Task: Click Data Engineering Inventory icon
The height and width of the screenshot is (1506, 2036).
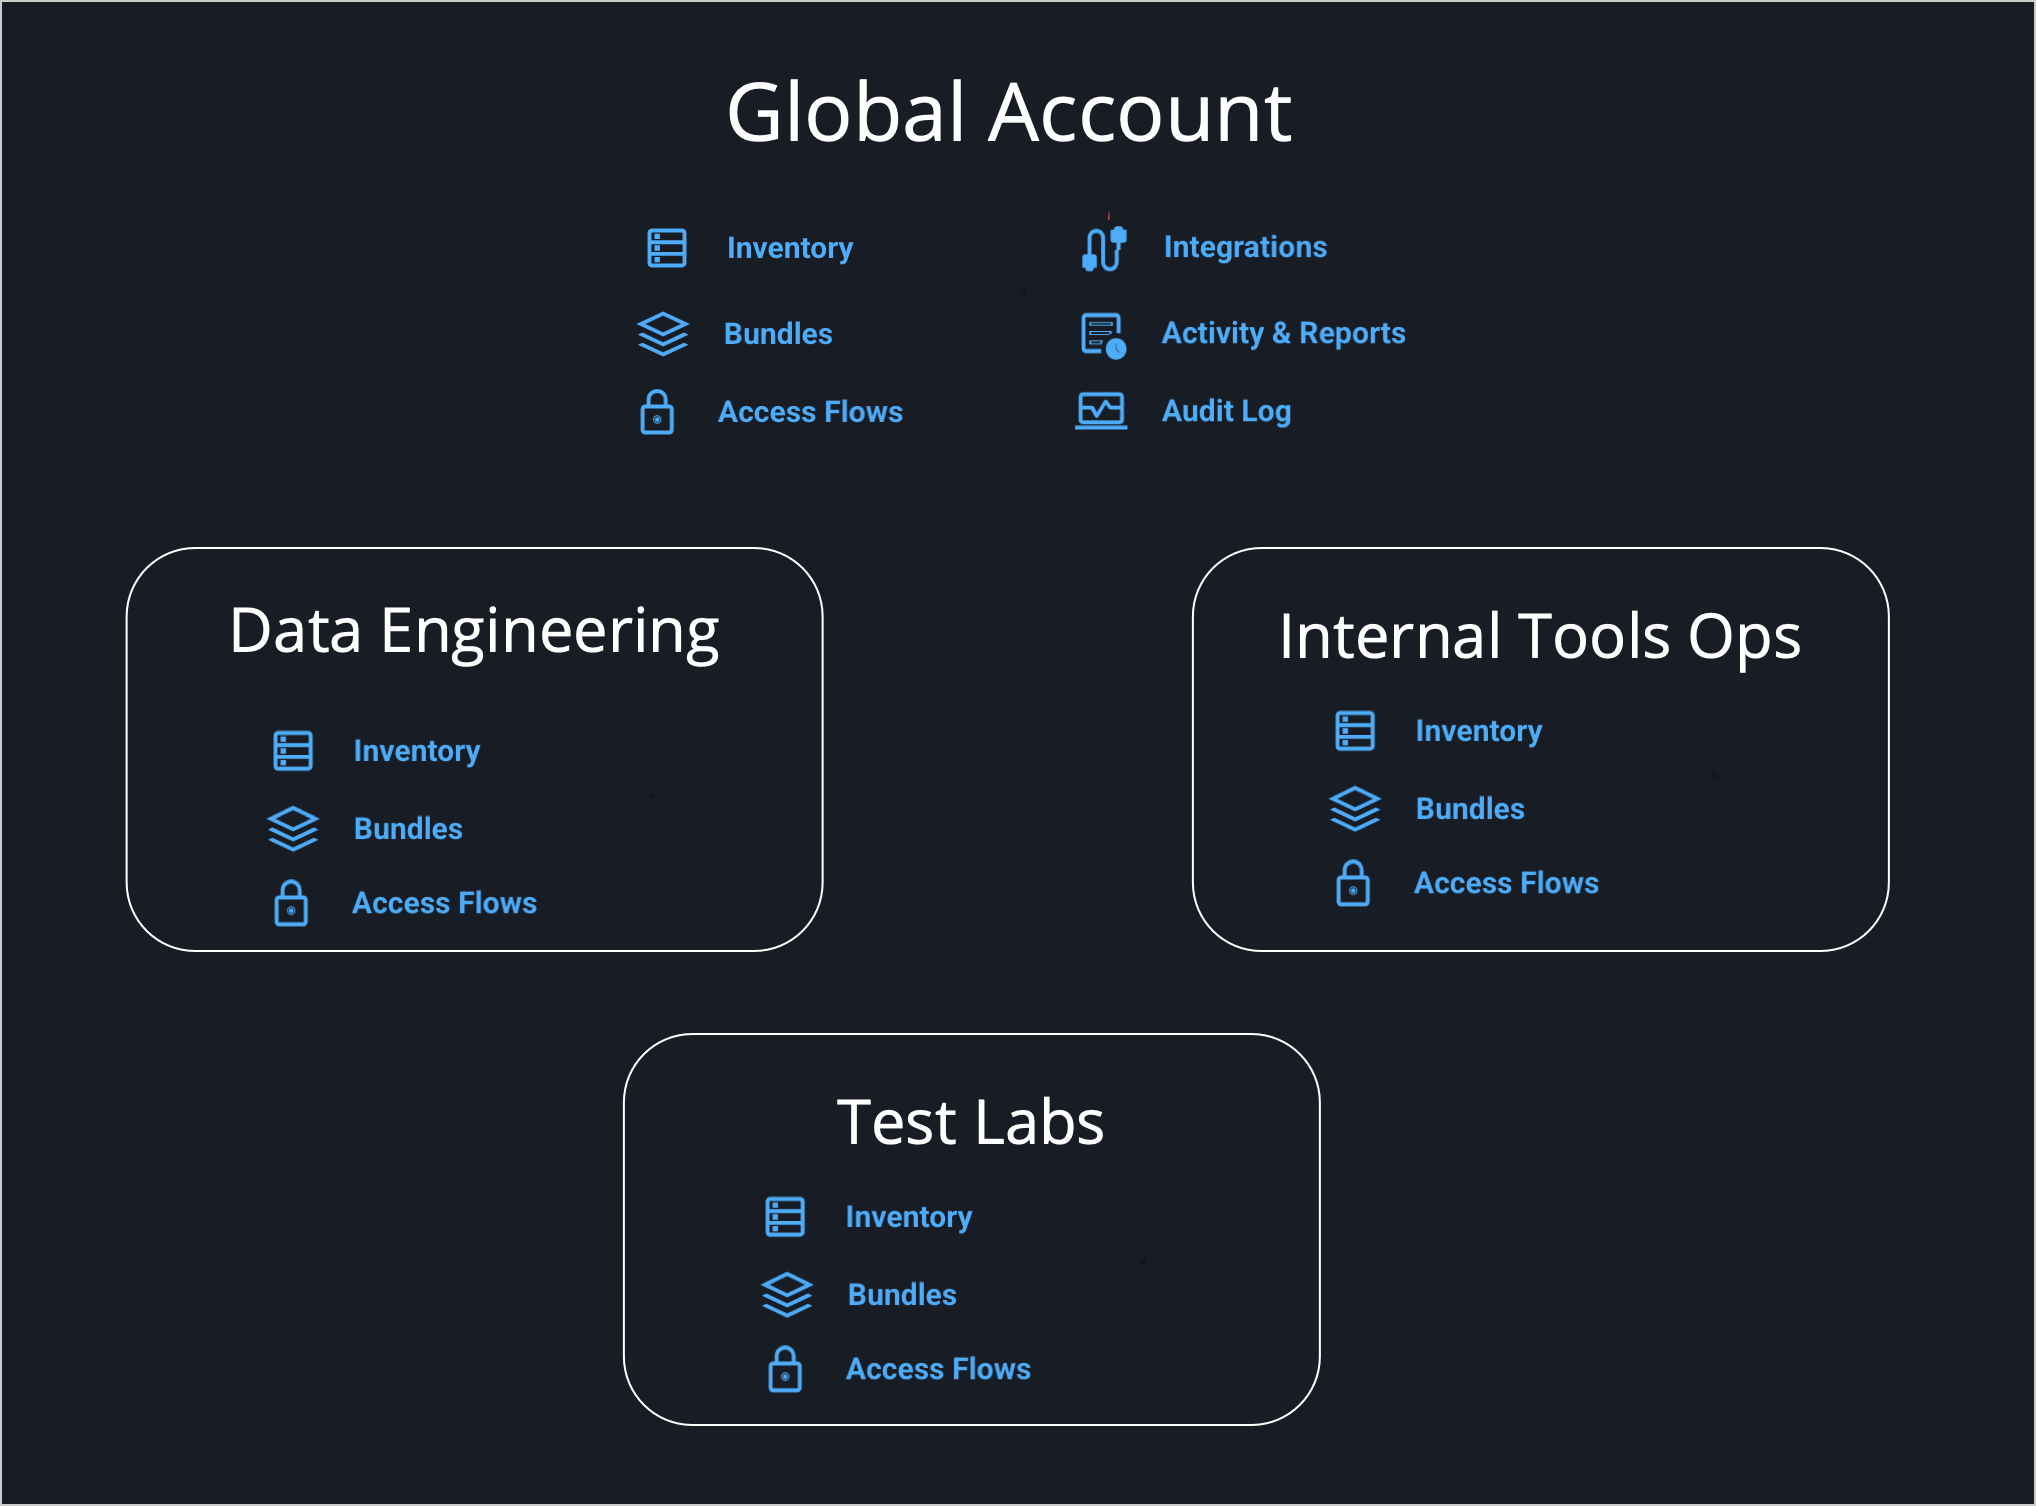Action: 293,751
